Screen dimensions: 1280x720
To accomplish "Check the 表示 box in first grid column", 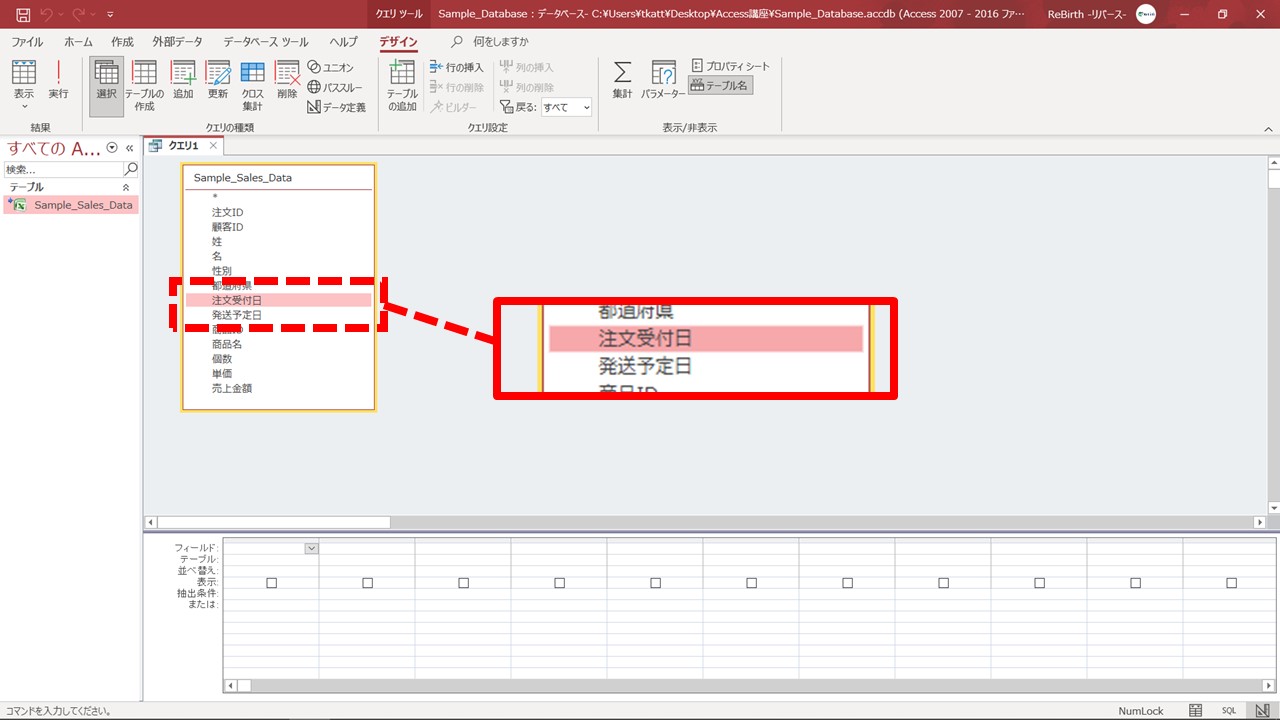I will (x=271, y=583).
